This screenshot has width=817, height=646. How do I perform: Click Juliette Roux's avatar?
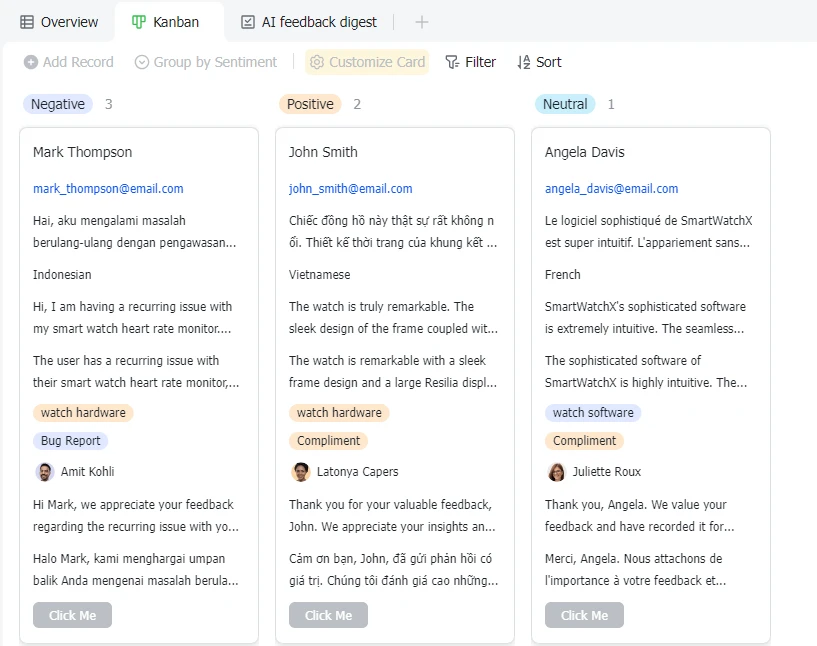click(557, 472)
